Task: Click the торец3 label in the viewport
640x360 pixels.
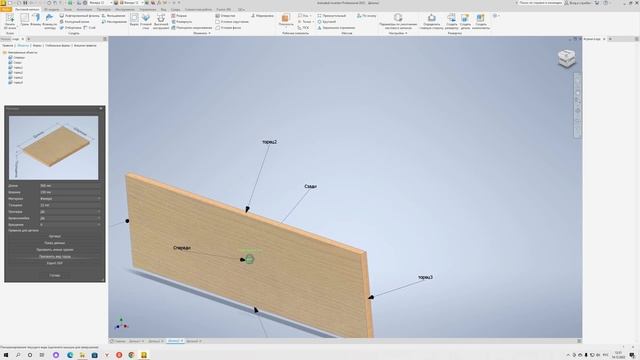Action: pyautogui.click(x=425, y=277)
